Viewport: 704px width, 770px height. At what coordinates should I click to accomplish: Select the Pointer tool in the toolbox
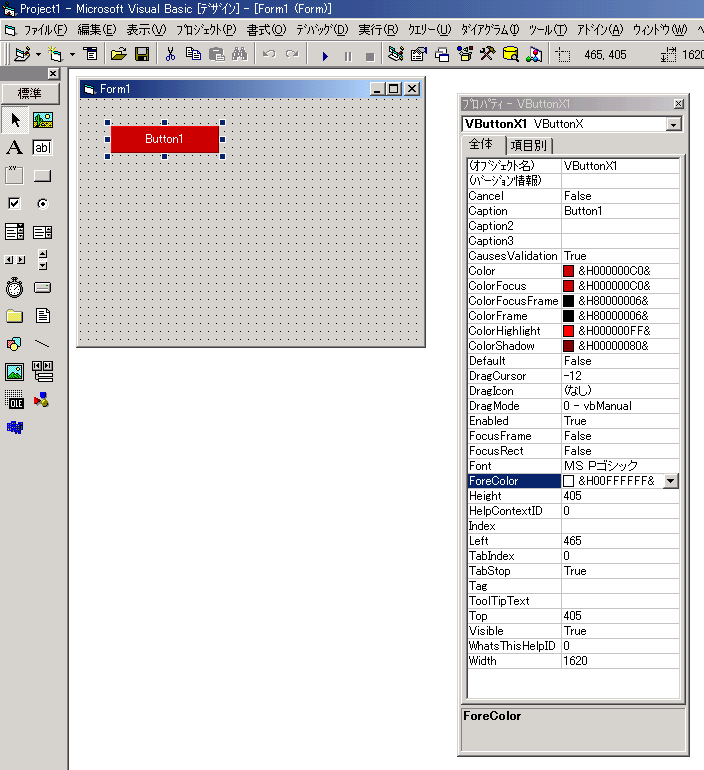tap(15, 120)
